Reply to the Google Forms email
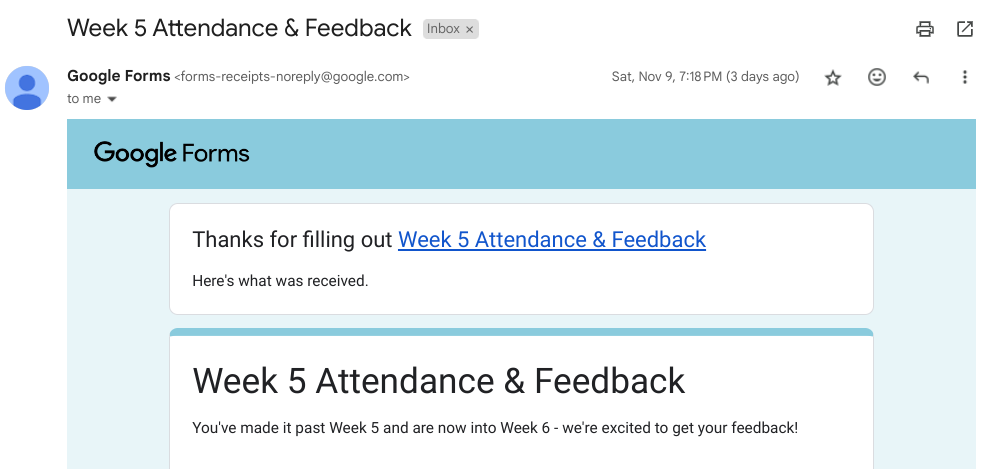Viewport: 987px width, 469px height. point(921,77)
